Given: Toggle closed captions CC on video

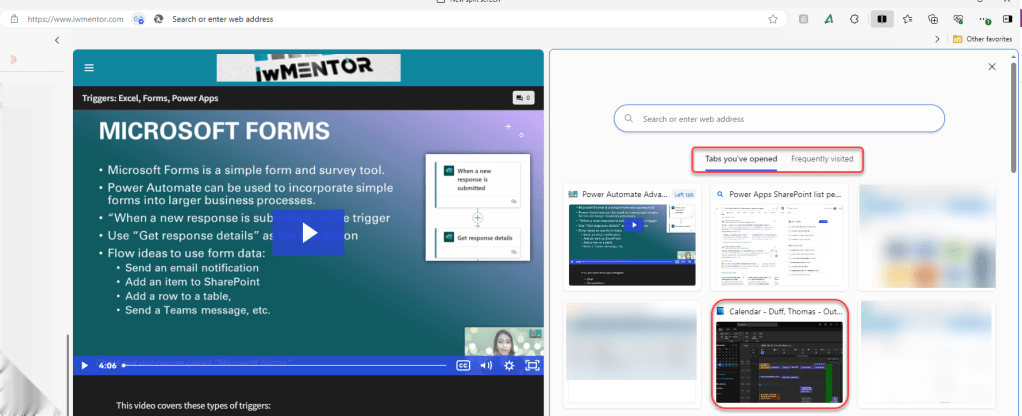Looking at the screenshot, I should pyautogui.click(x=463, y=366).
